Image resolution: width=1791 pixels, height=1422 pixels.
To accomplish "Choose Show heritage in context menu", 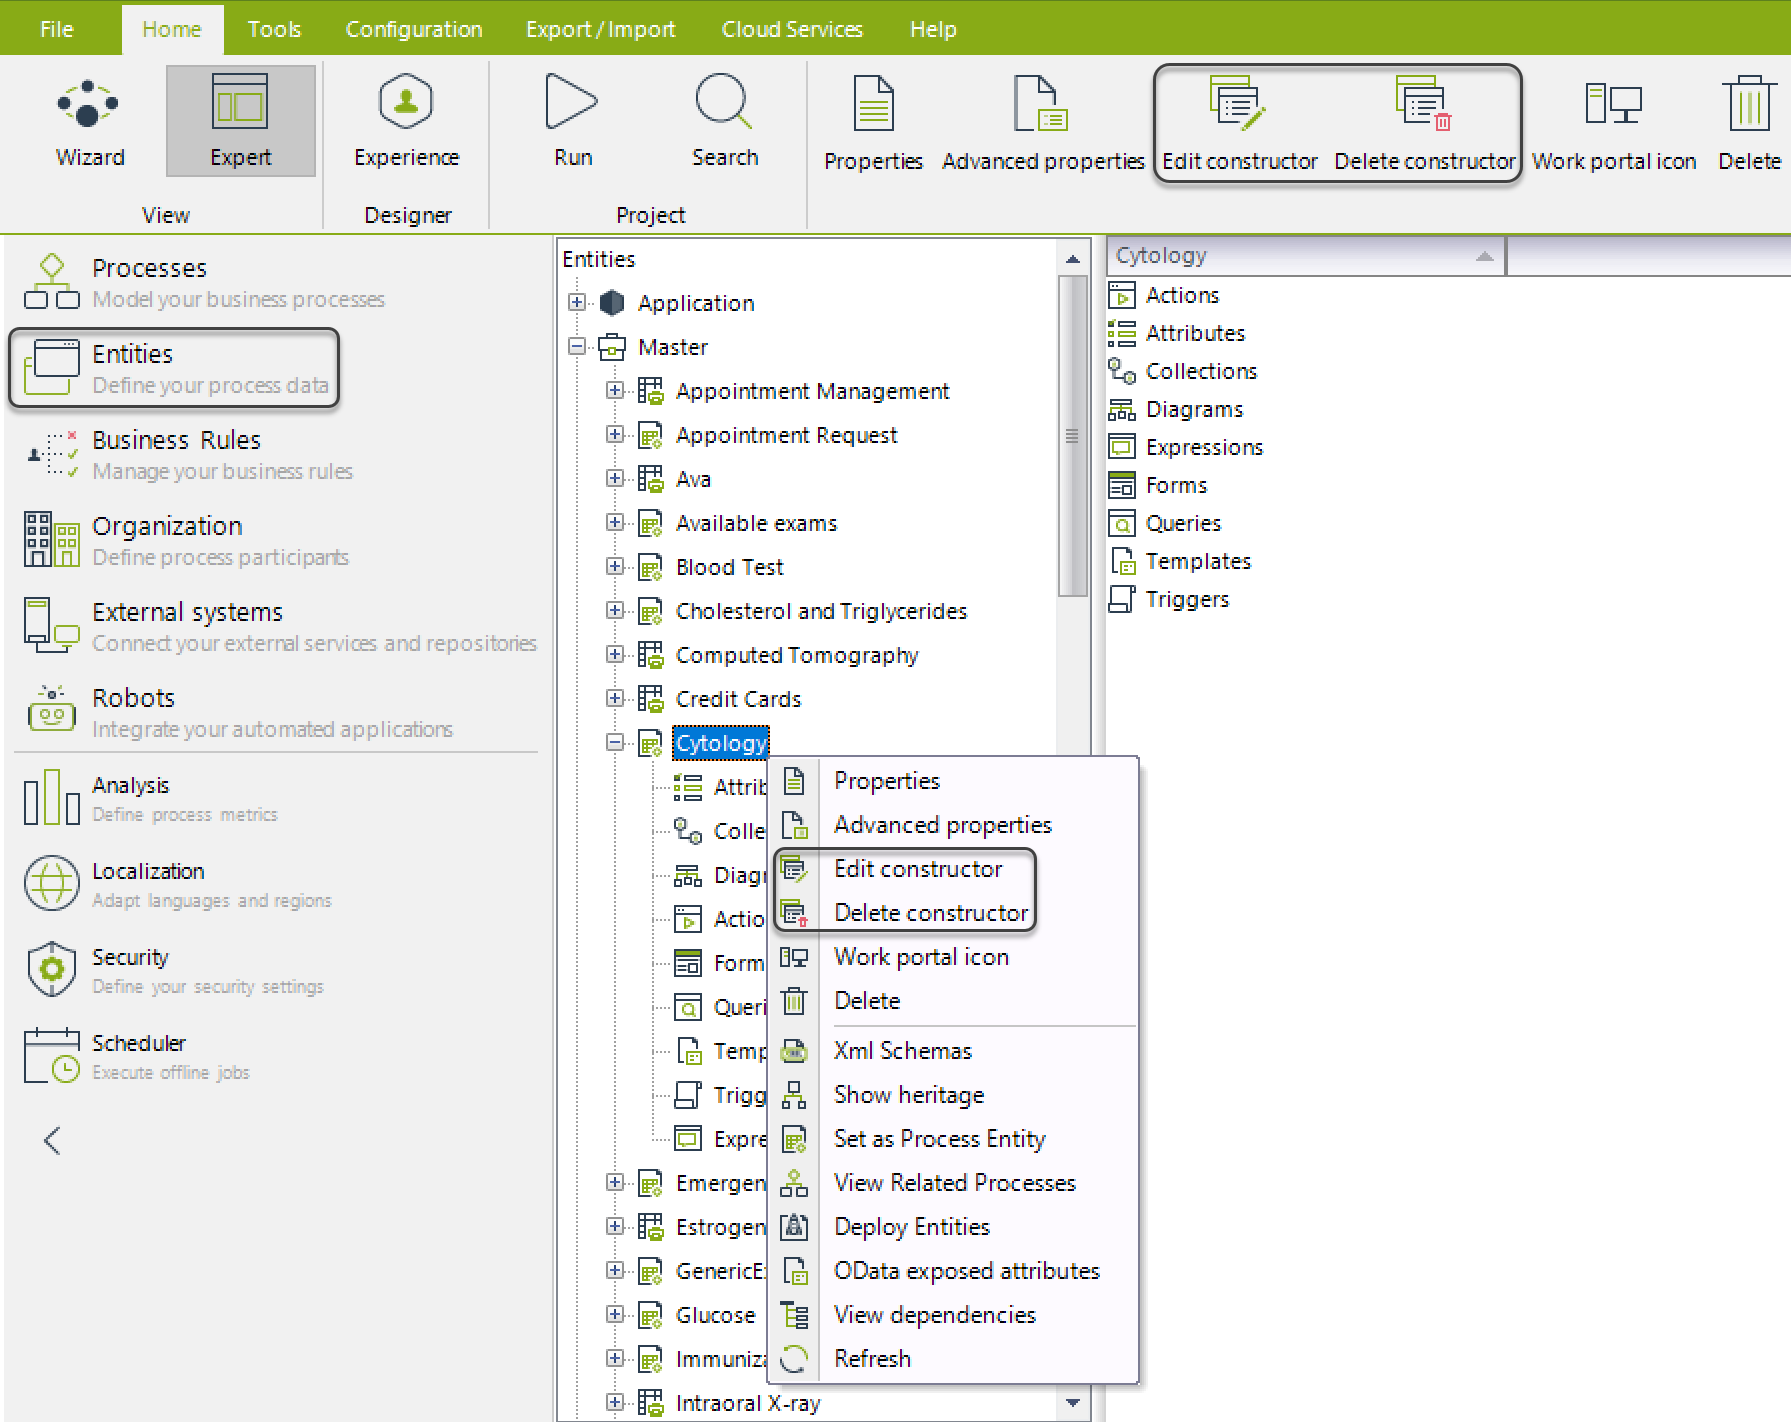I will (954, 1095).
